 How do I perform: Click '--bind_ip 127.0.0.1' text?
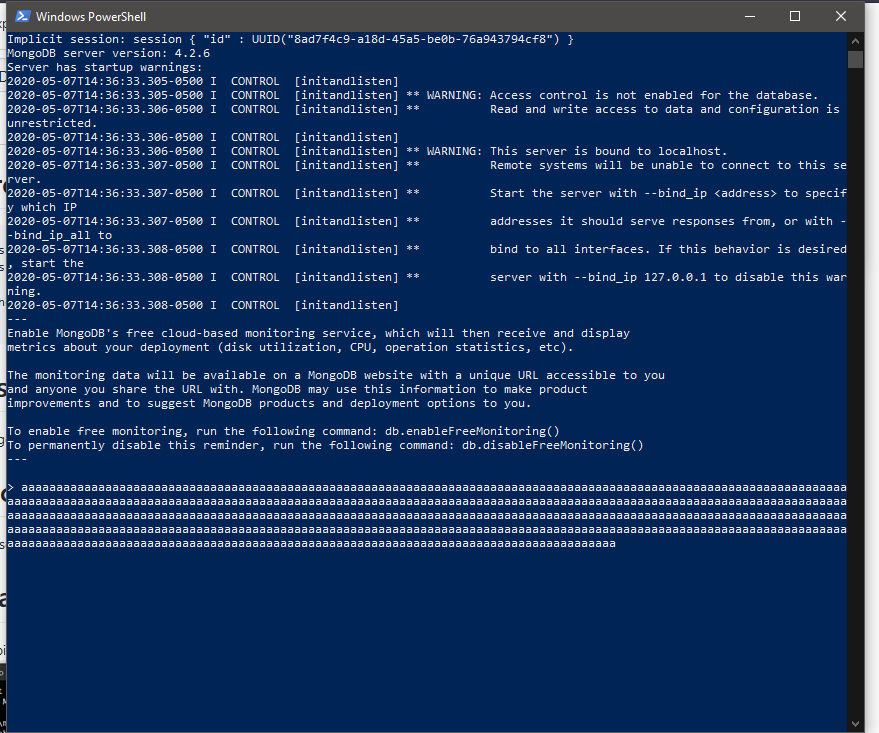pos(640,277)
